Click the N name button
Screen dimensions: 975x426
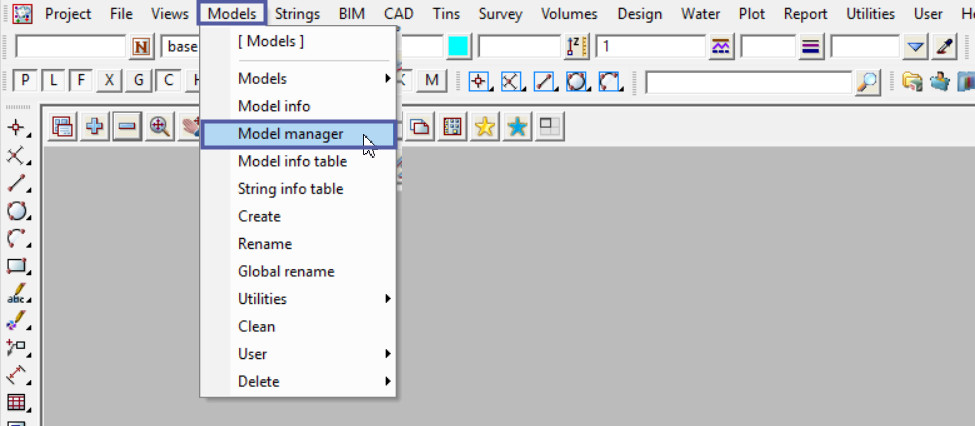[141, 47]
